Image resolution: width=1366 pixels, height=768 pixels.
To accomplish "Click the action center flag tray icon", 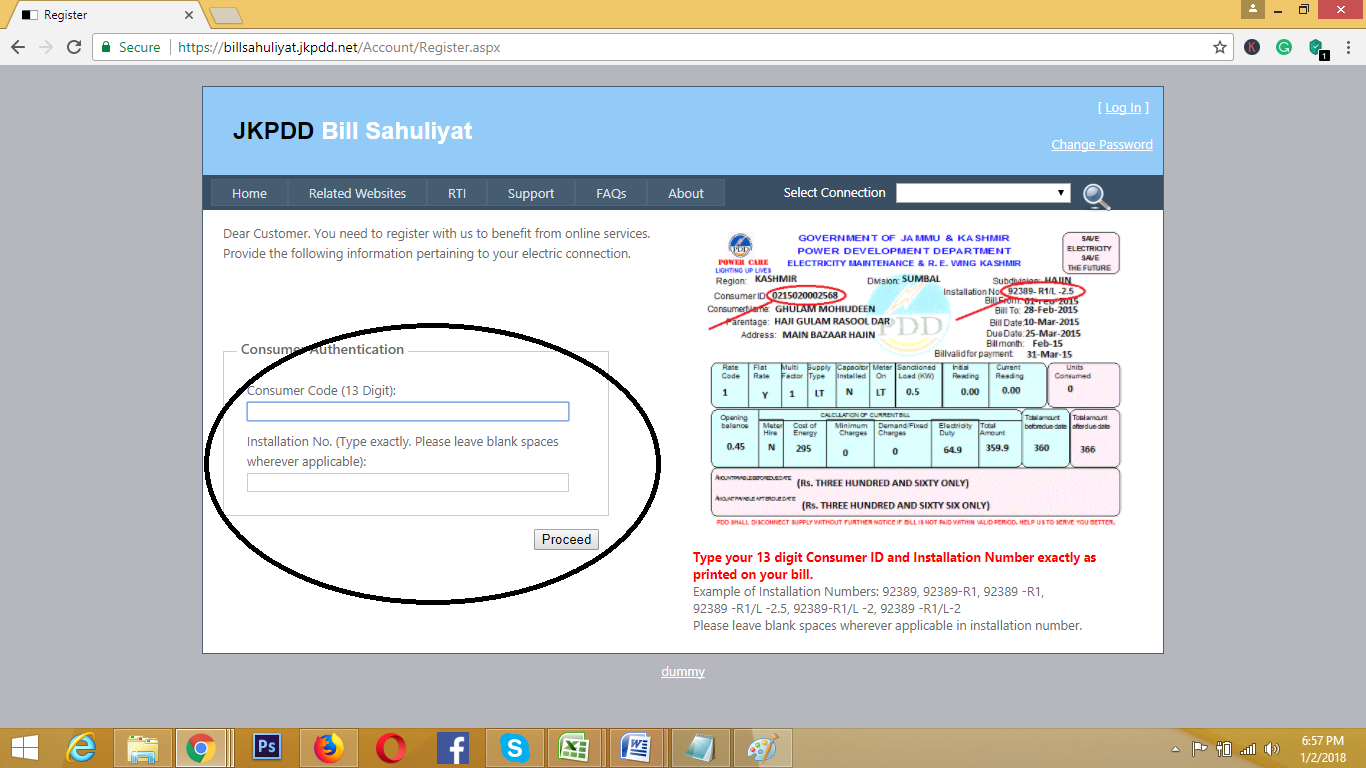I will (1199, 748).
